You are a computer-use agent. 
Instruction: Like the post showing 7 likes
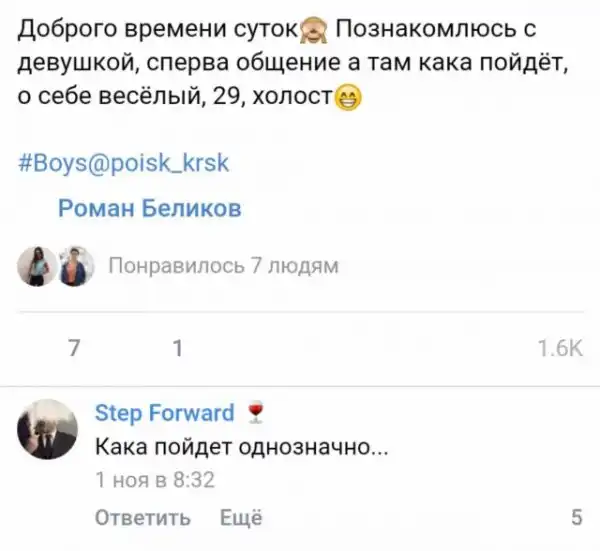(x=72, y=348)
